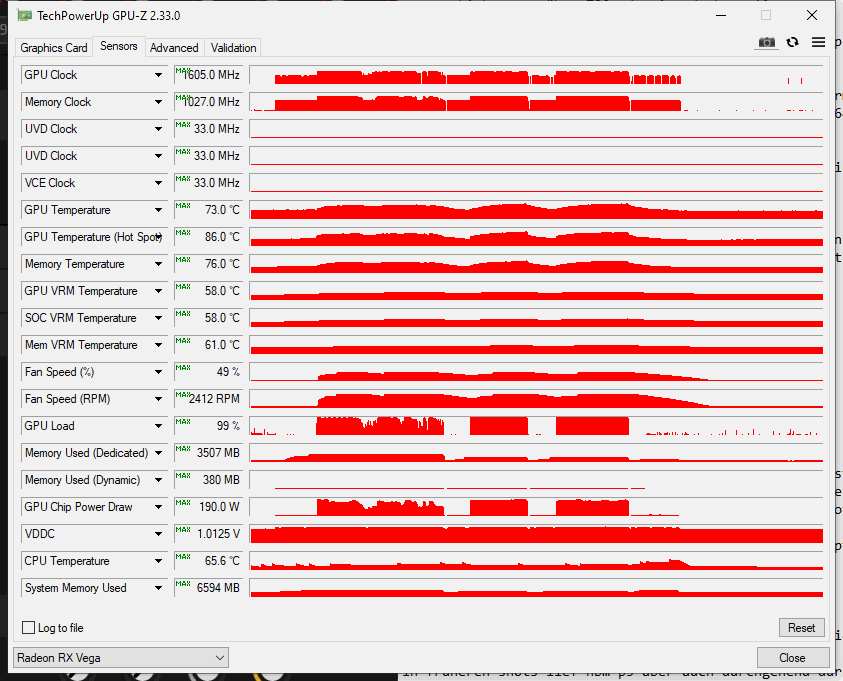Expand the Memory Temperature dropdown
This screenshot has width=843, height=681.
tap(158, 264)
